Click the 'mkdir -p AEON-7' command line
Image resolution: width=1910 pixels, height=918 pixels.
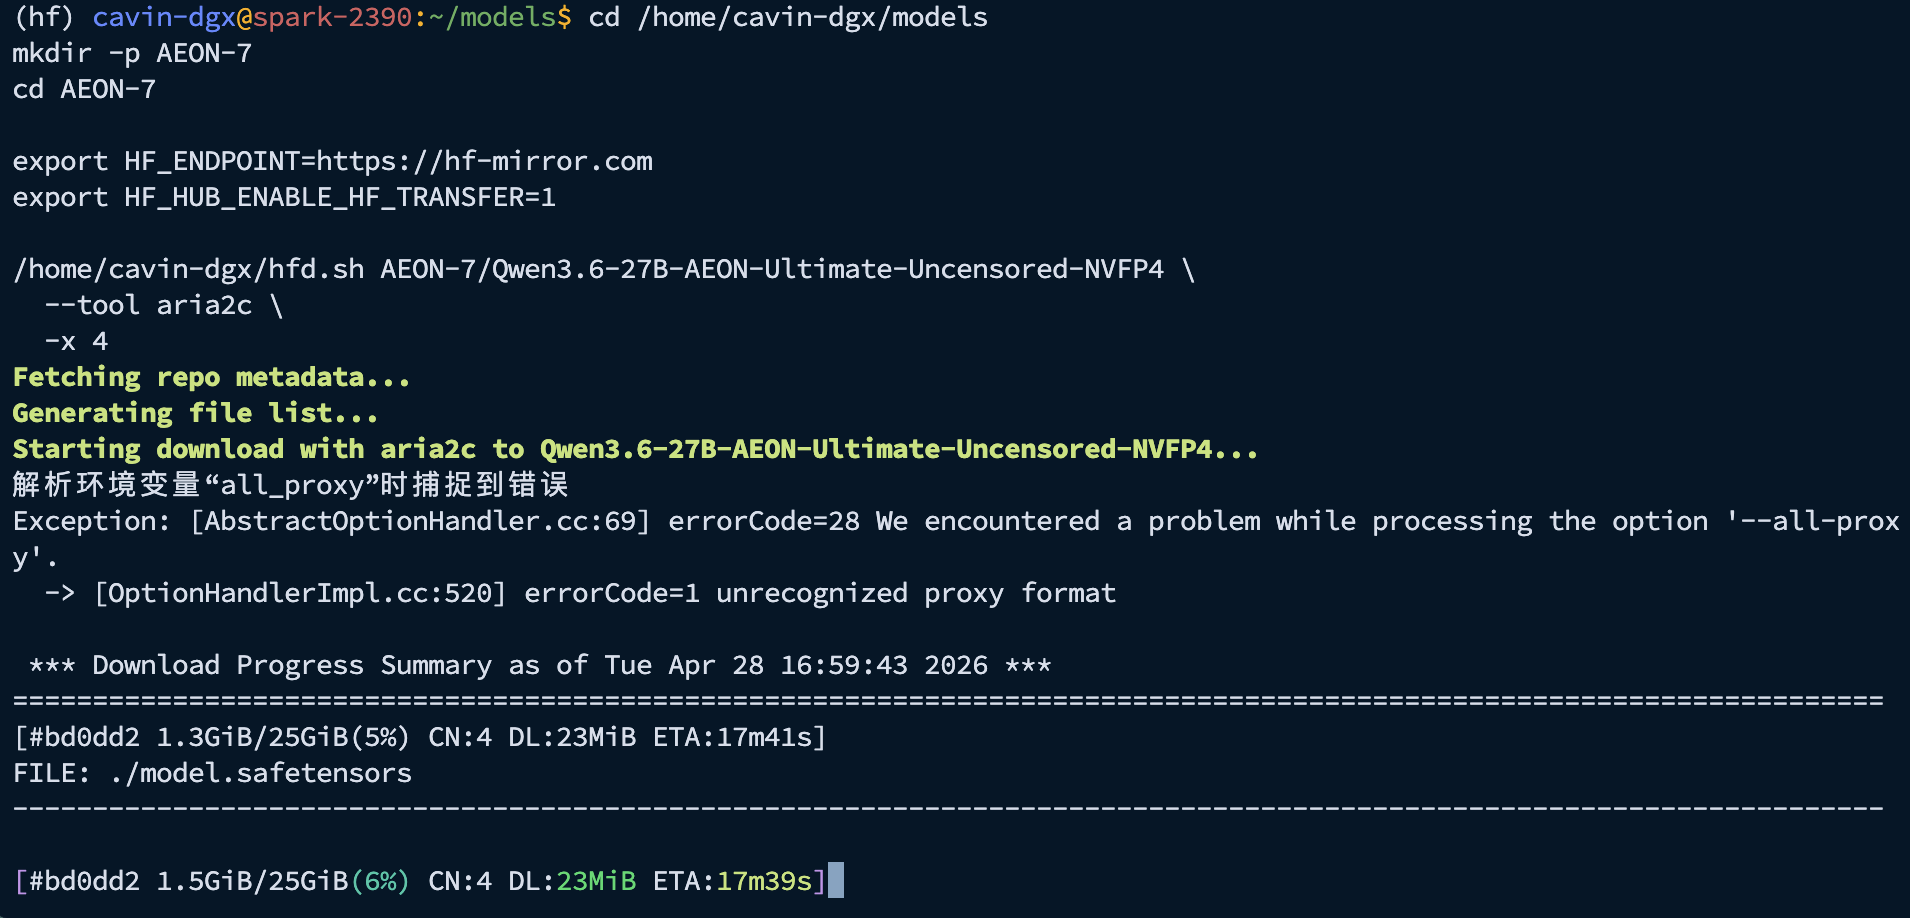[x=132, y=53]
